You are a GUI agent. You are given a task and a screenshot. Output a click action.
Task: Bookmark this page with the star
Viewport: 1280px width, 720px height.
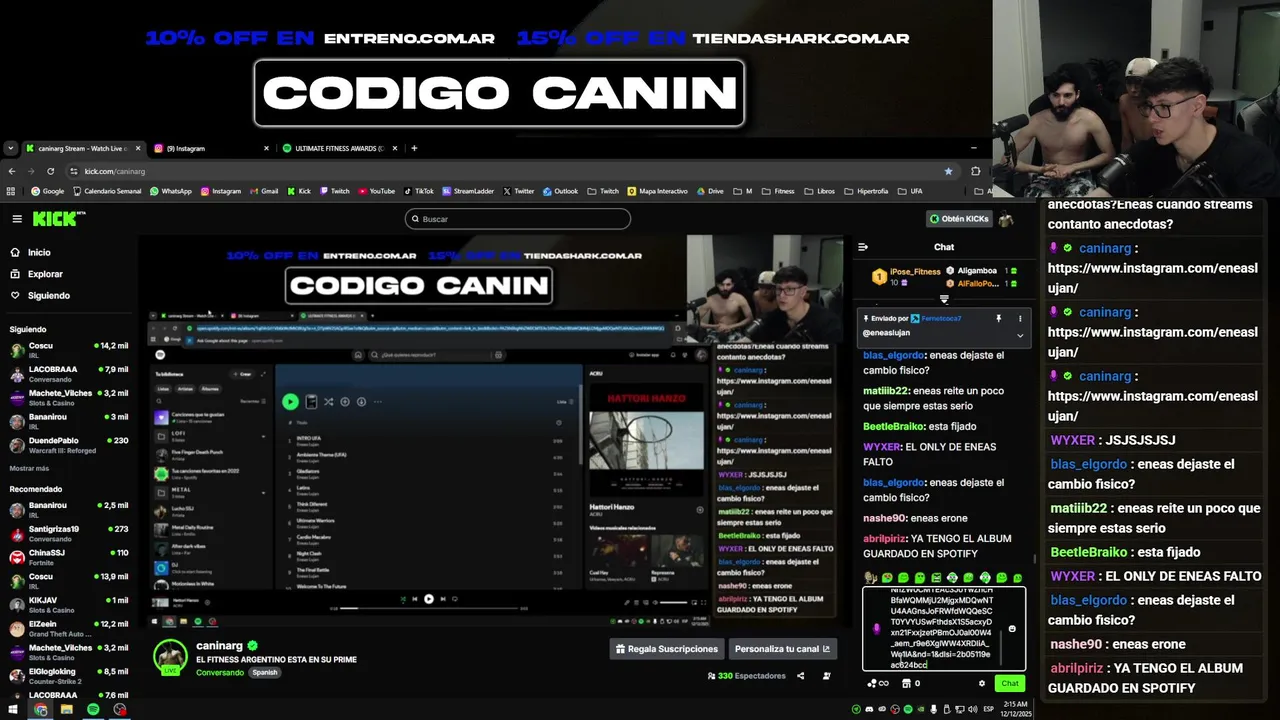948,171
